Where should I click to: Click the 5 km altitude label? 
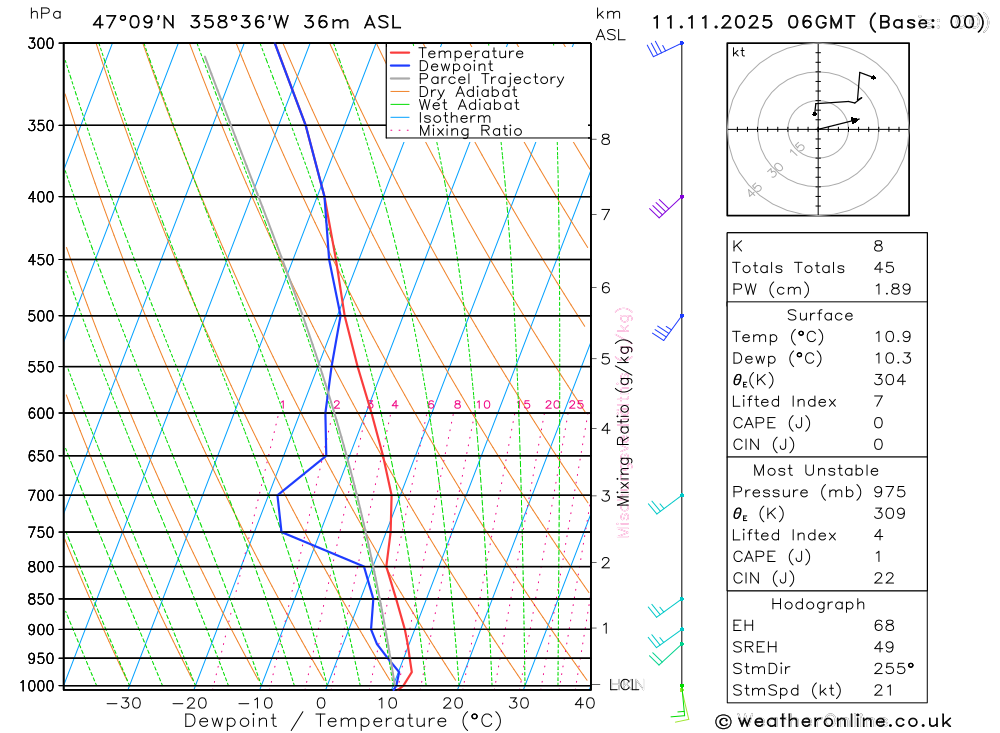605,359
